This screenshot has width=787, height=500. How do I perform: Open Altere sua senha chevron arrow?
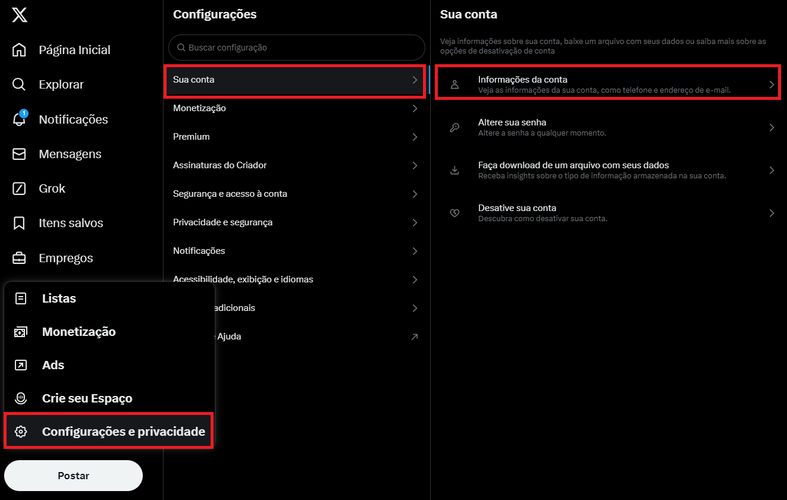(x=771, y=128)
